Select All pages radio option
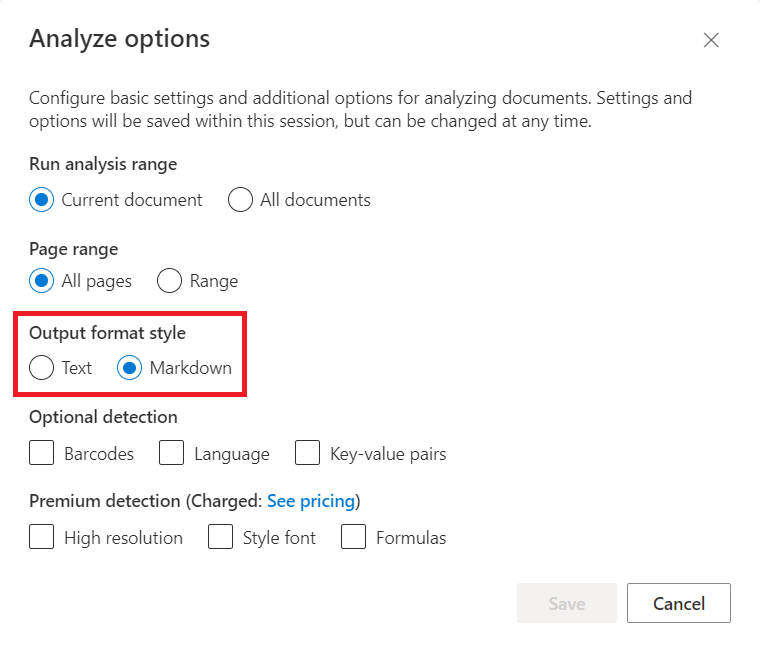 (x=42, y=281)
